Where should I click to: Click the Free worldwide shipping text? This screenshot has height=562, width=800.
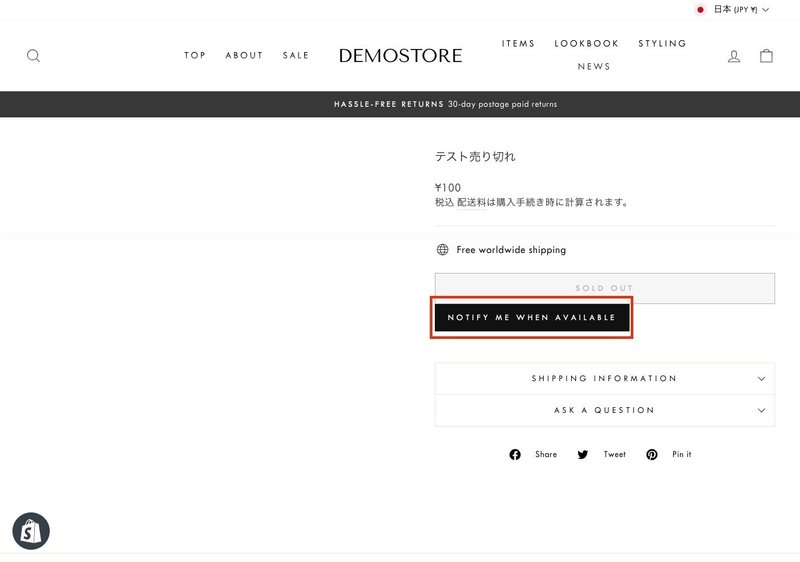click(x=511, y=249)
